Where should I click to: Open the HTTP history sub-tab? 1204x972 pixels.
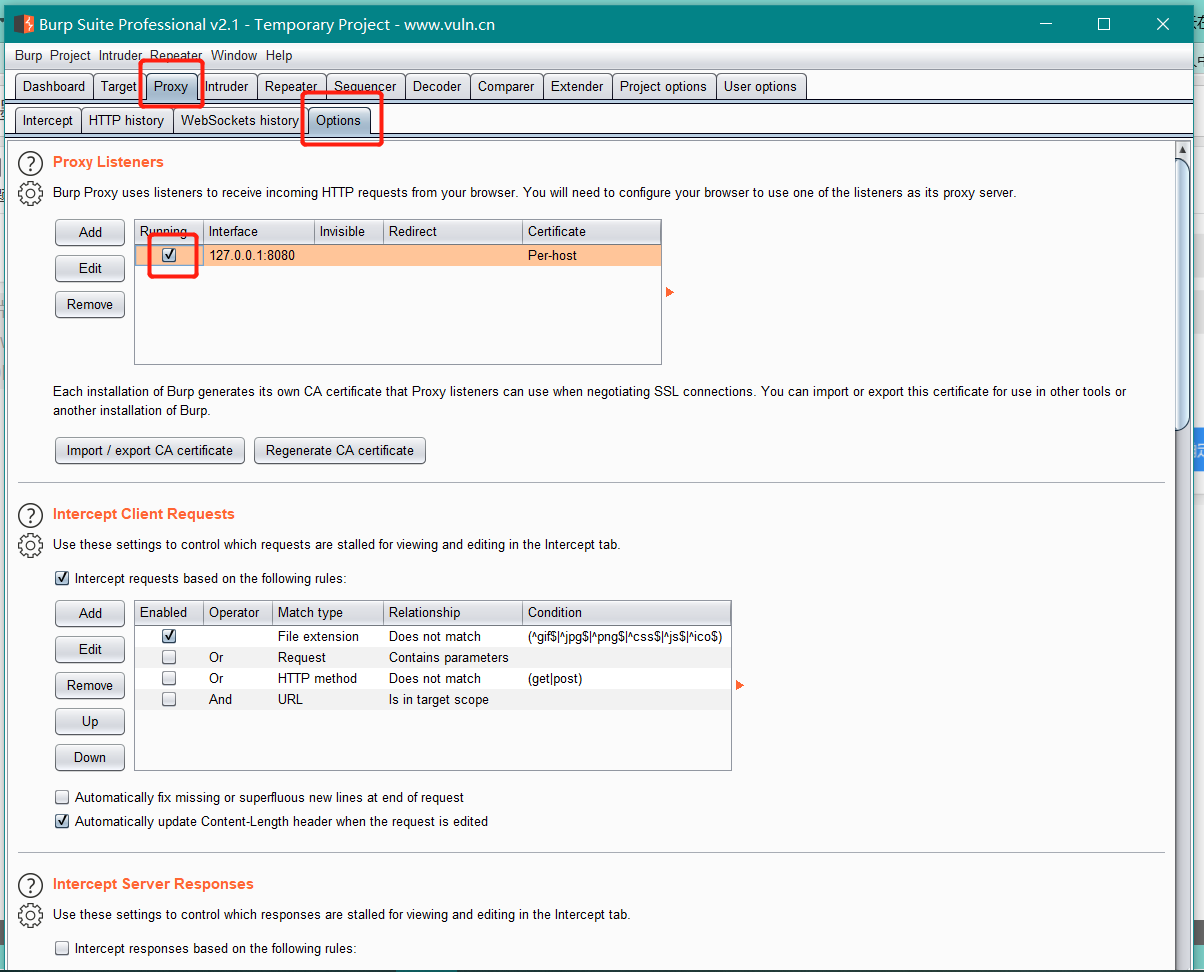click(x=126, y=121)
